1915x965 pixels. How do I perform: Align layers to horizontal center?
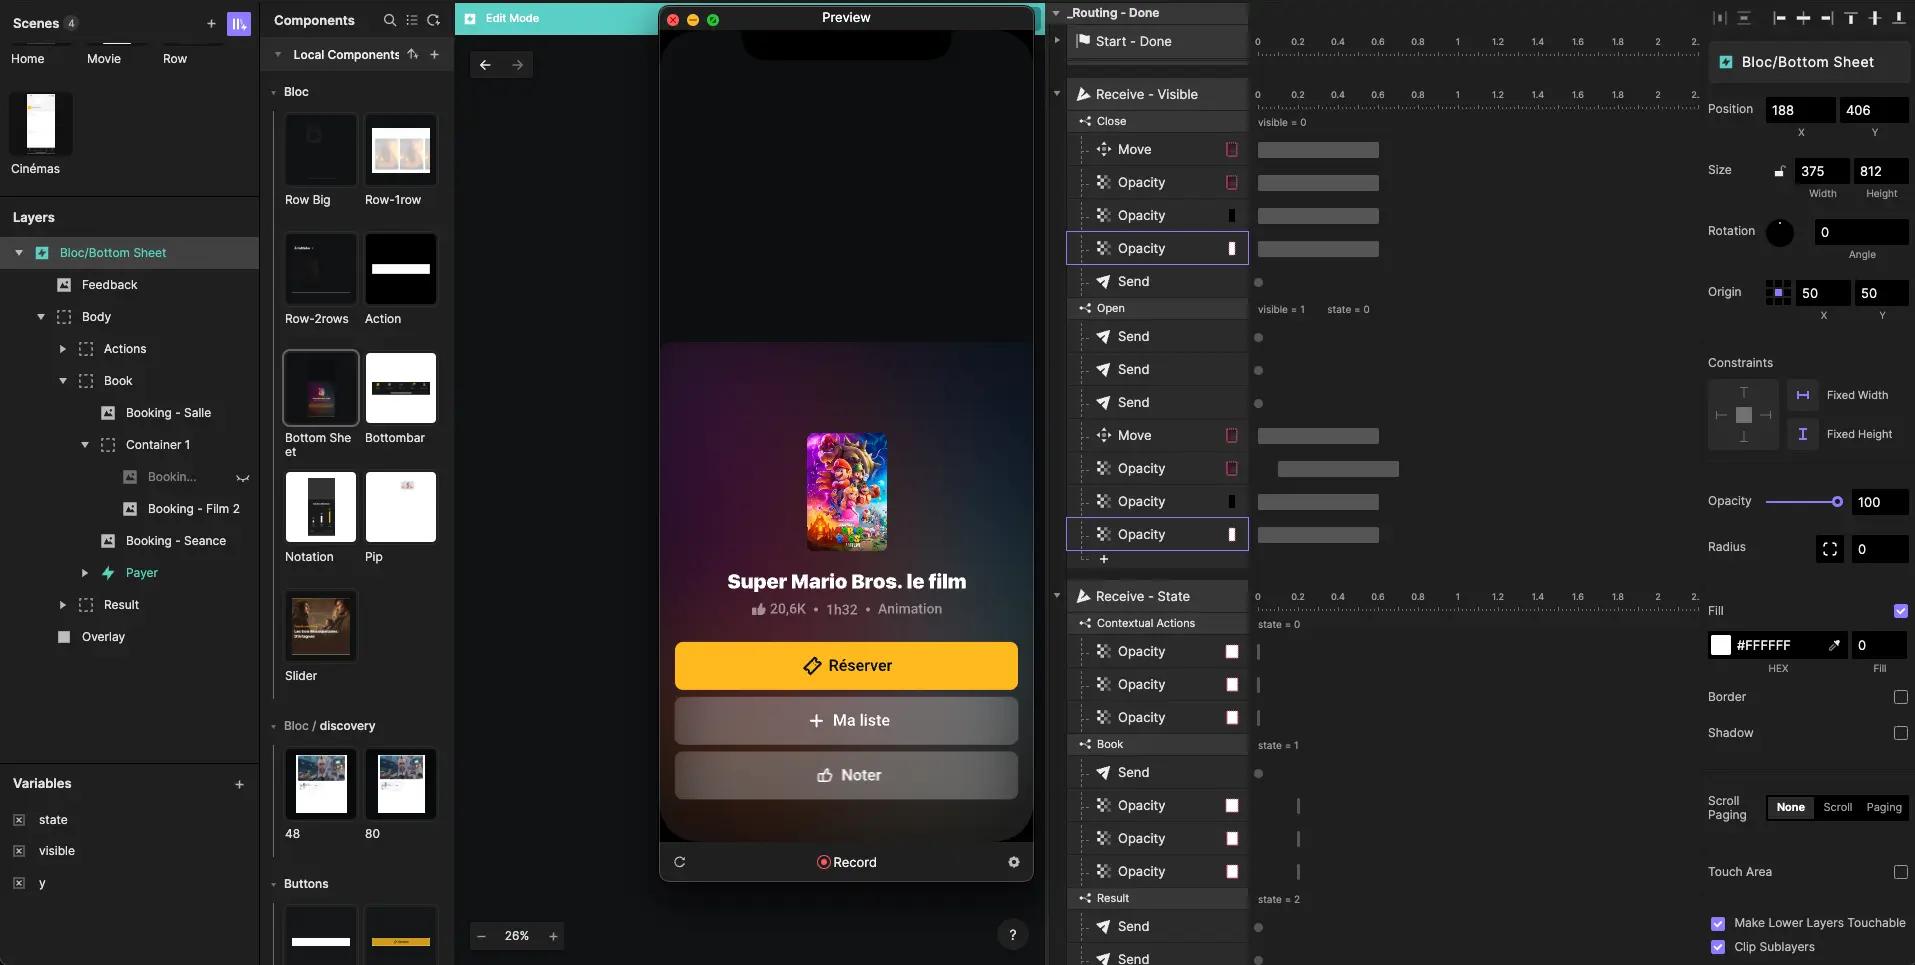[1803, 18]
